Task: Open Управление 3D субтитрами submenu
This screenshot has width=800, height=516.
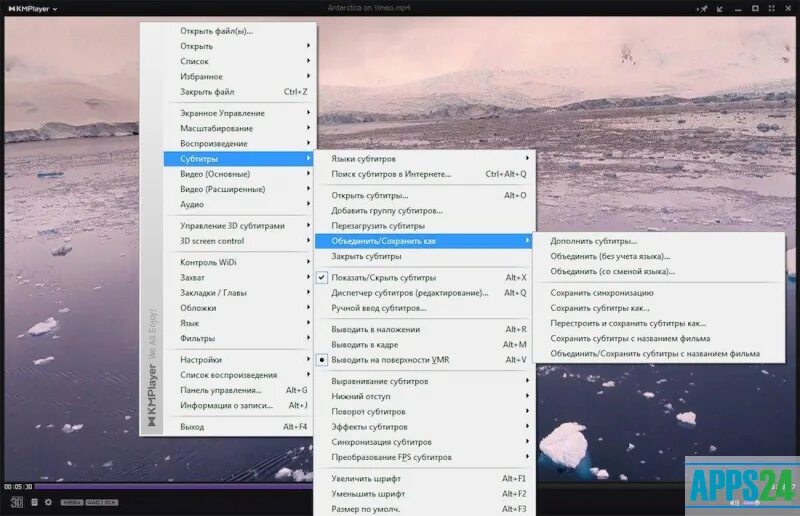Action: click(239, 226)
